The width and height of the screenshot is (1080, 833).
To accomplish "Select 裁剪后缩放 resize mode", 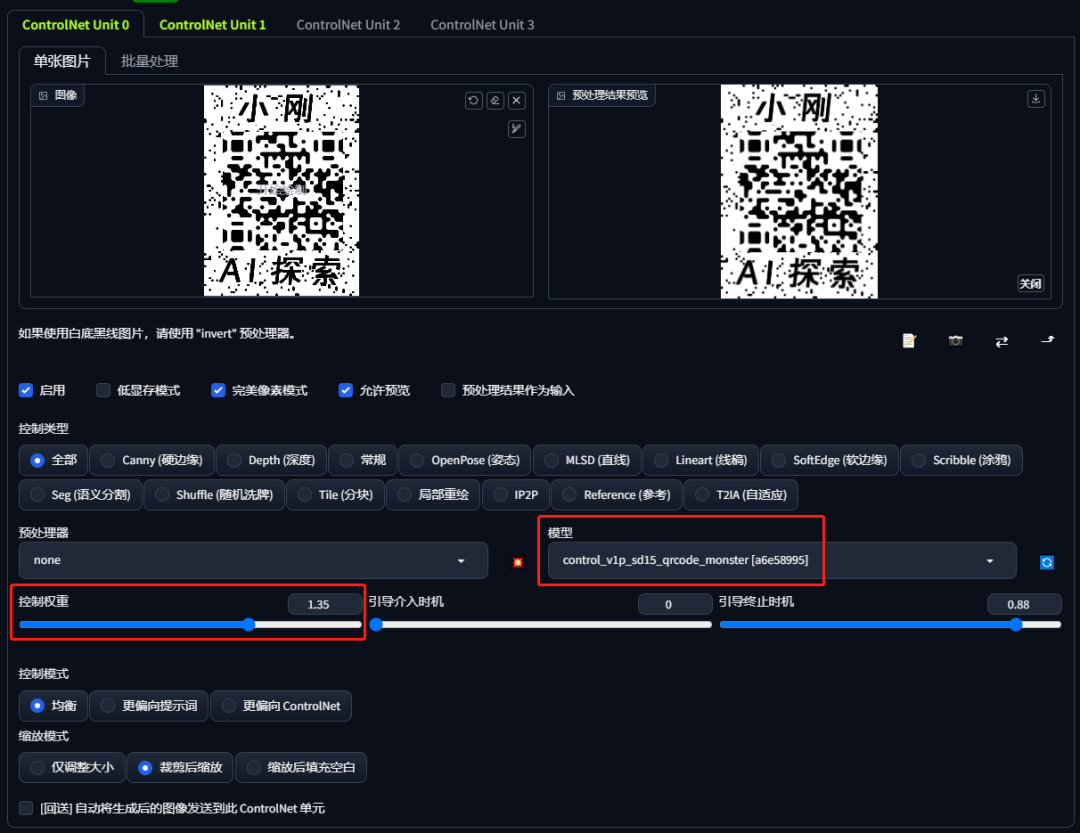I will (x=180, y=767).
